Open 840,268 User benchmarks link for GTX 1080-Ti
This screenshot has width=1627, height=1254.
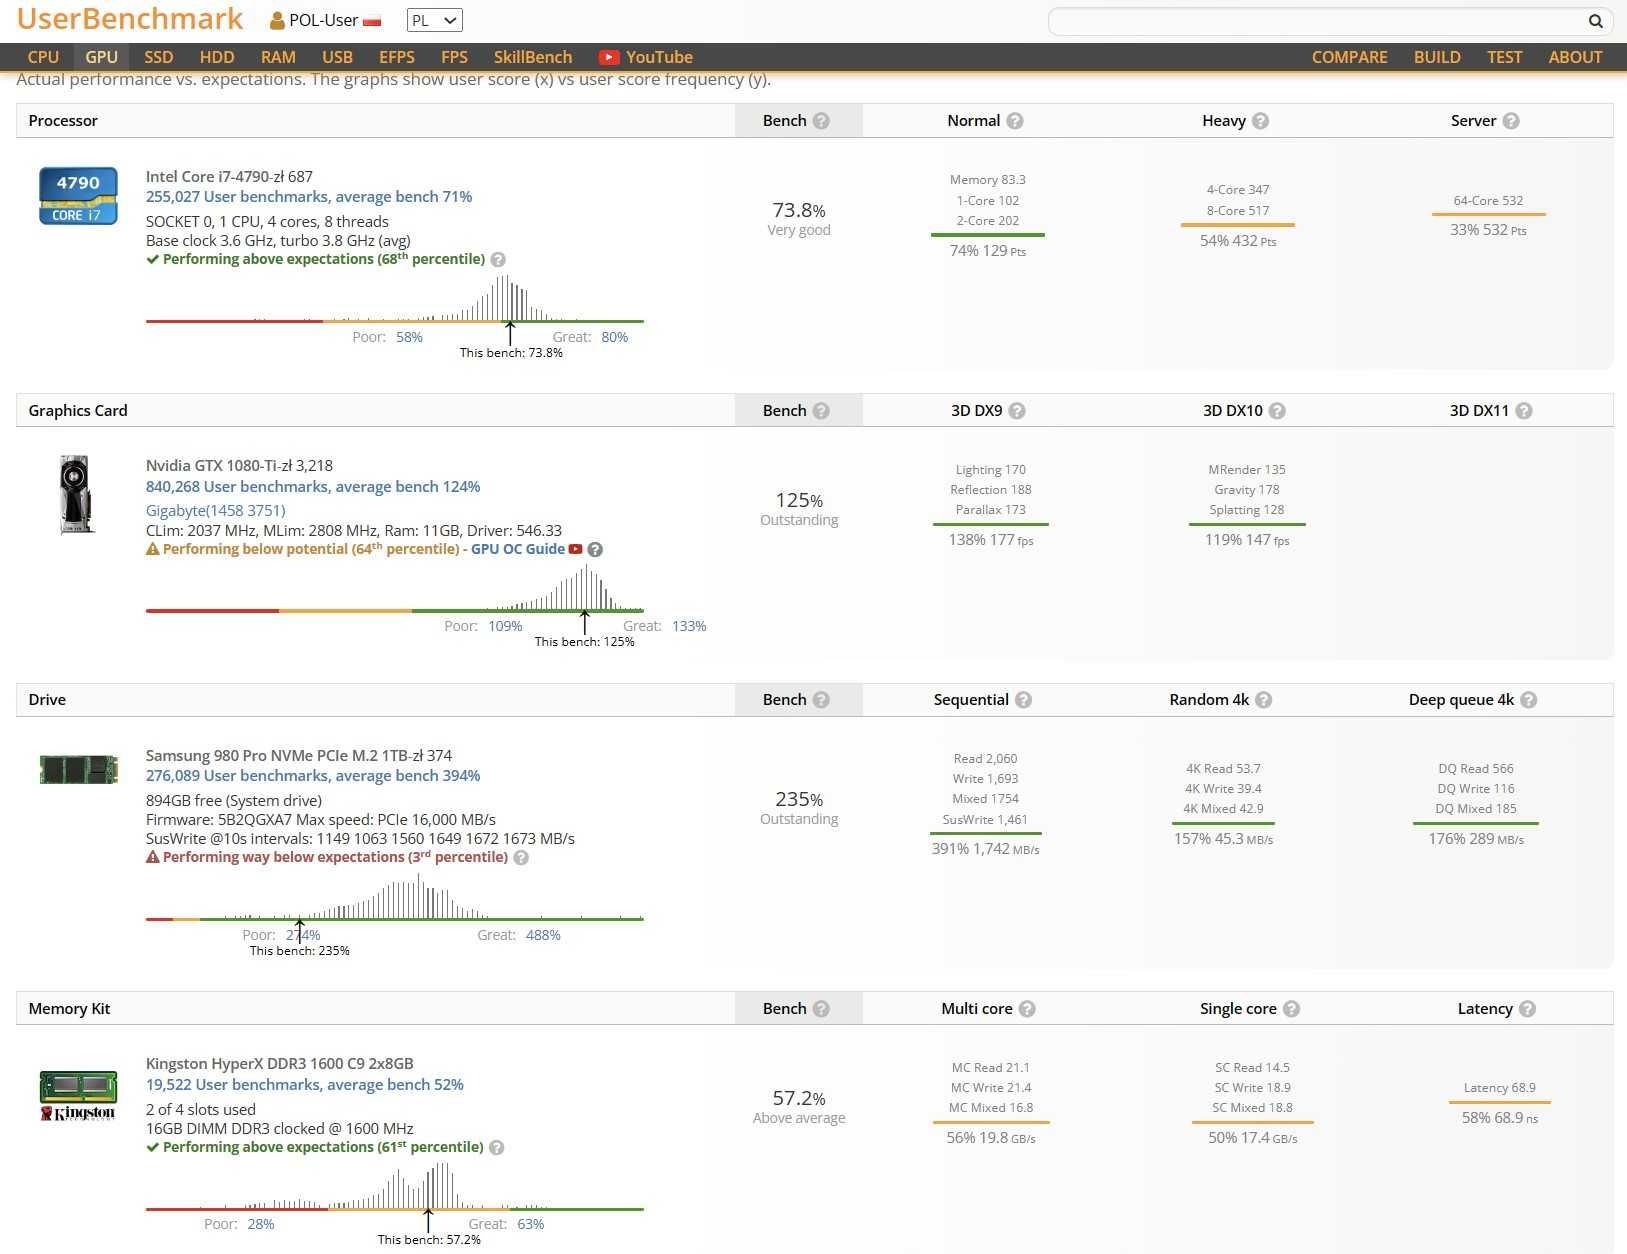pyautogui.click(x=313, y=487)
